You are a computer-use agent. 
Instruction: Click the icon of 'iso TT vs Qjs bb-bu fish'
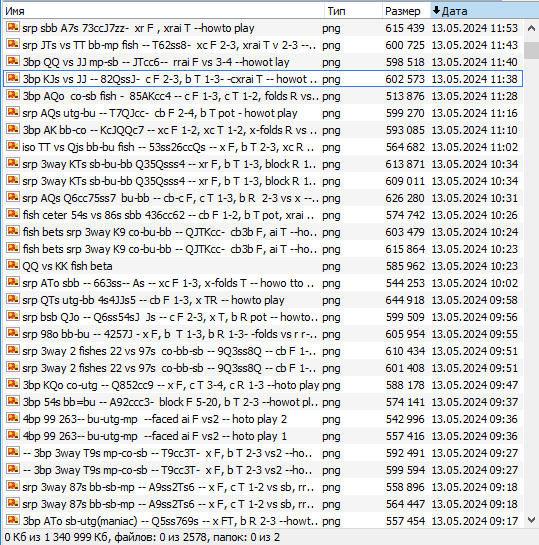pos(13,146)
